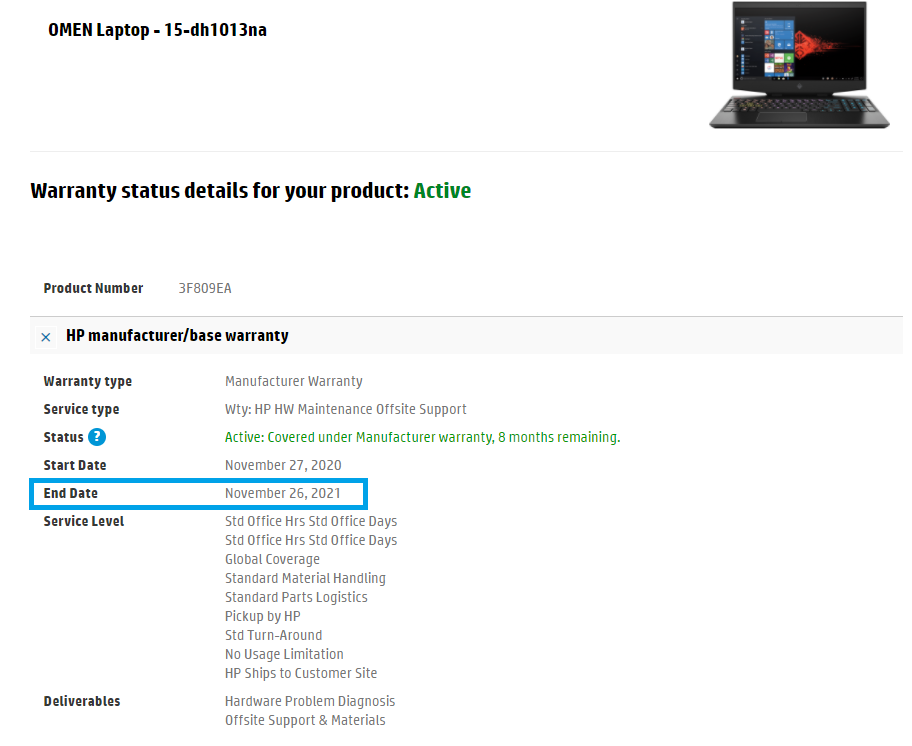This screenshot has height=746, width=912.
Task: Select the Global Coverage service level line
Action: (x=272, y=559)
